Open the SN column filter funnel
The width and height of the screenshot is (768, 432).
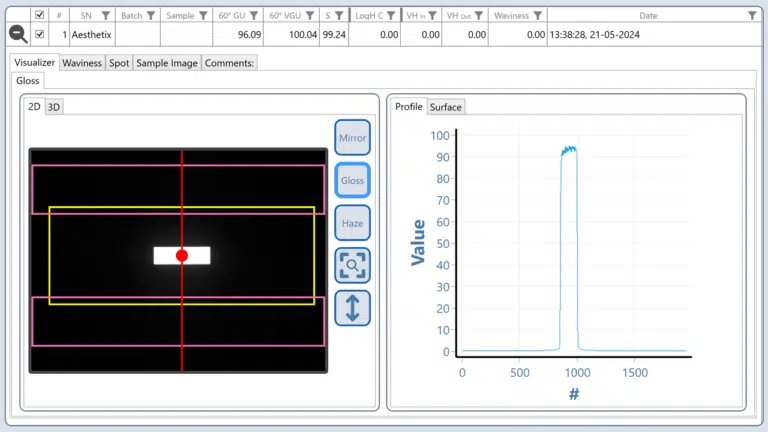106,16
